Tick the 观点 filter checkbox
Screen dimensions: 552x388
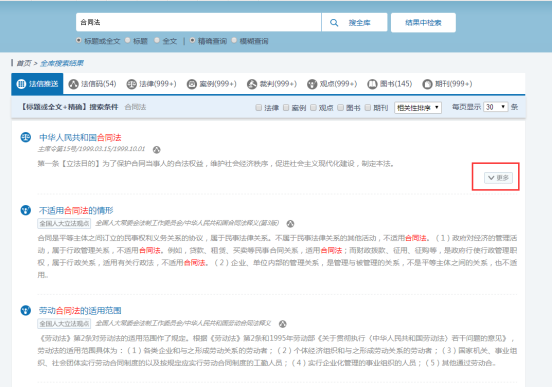tap(313, 107)
